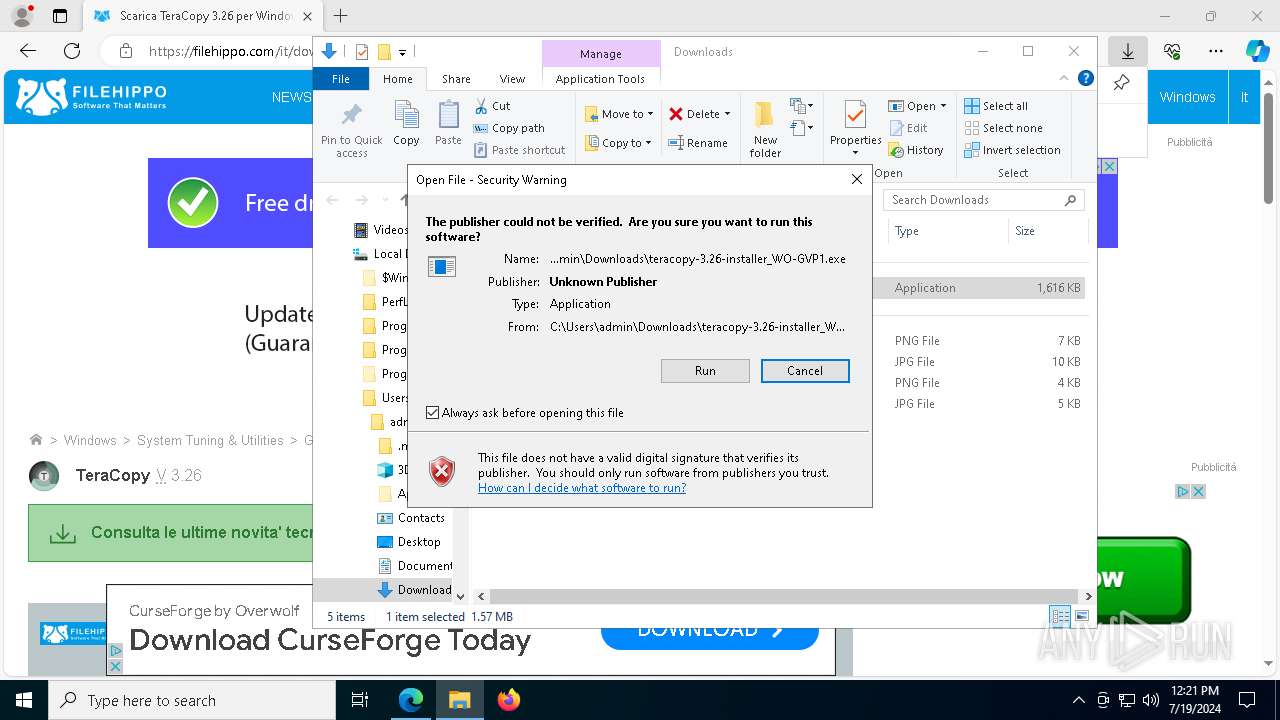Click navigation pane scroll down arrow
Viewport: 1280px width, 720px height.
pos(460,596)
